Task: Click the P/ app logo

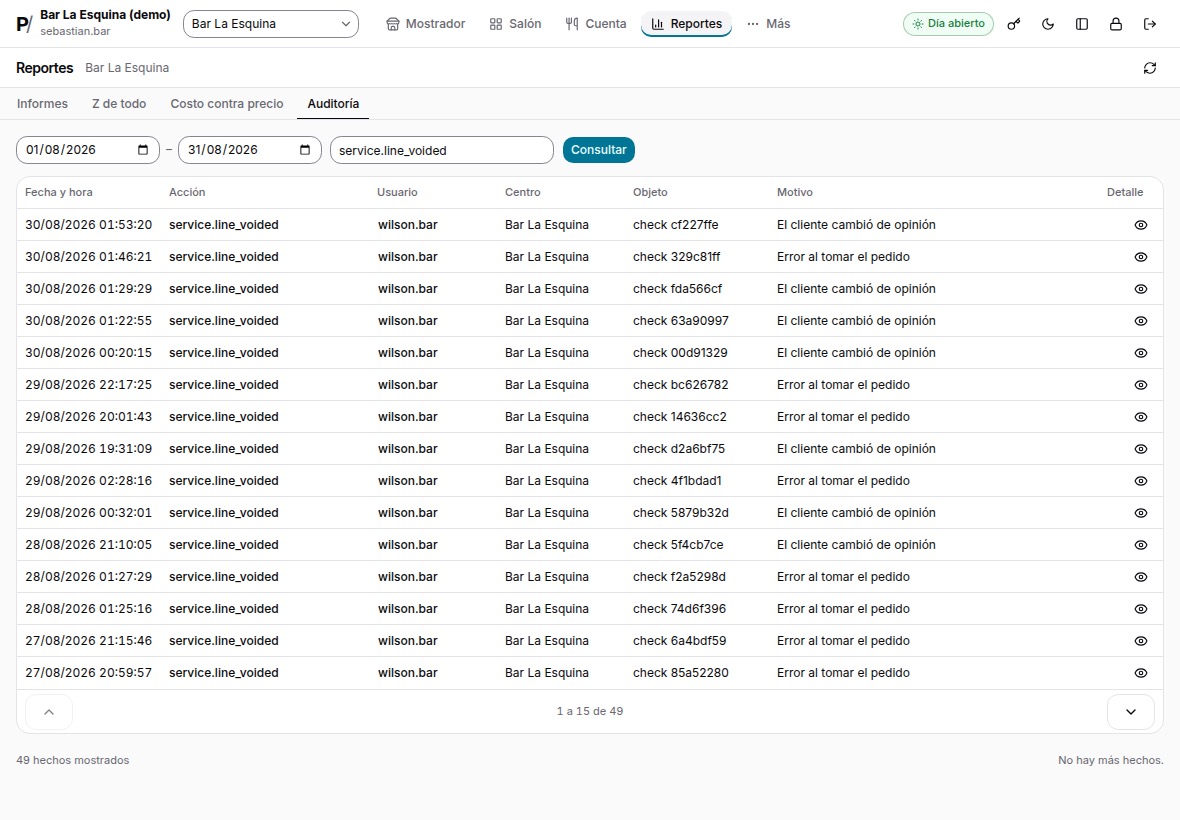Action: (24, 24)
